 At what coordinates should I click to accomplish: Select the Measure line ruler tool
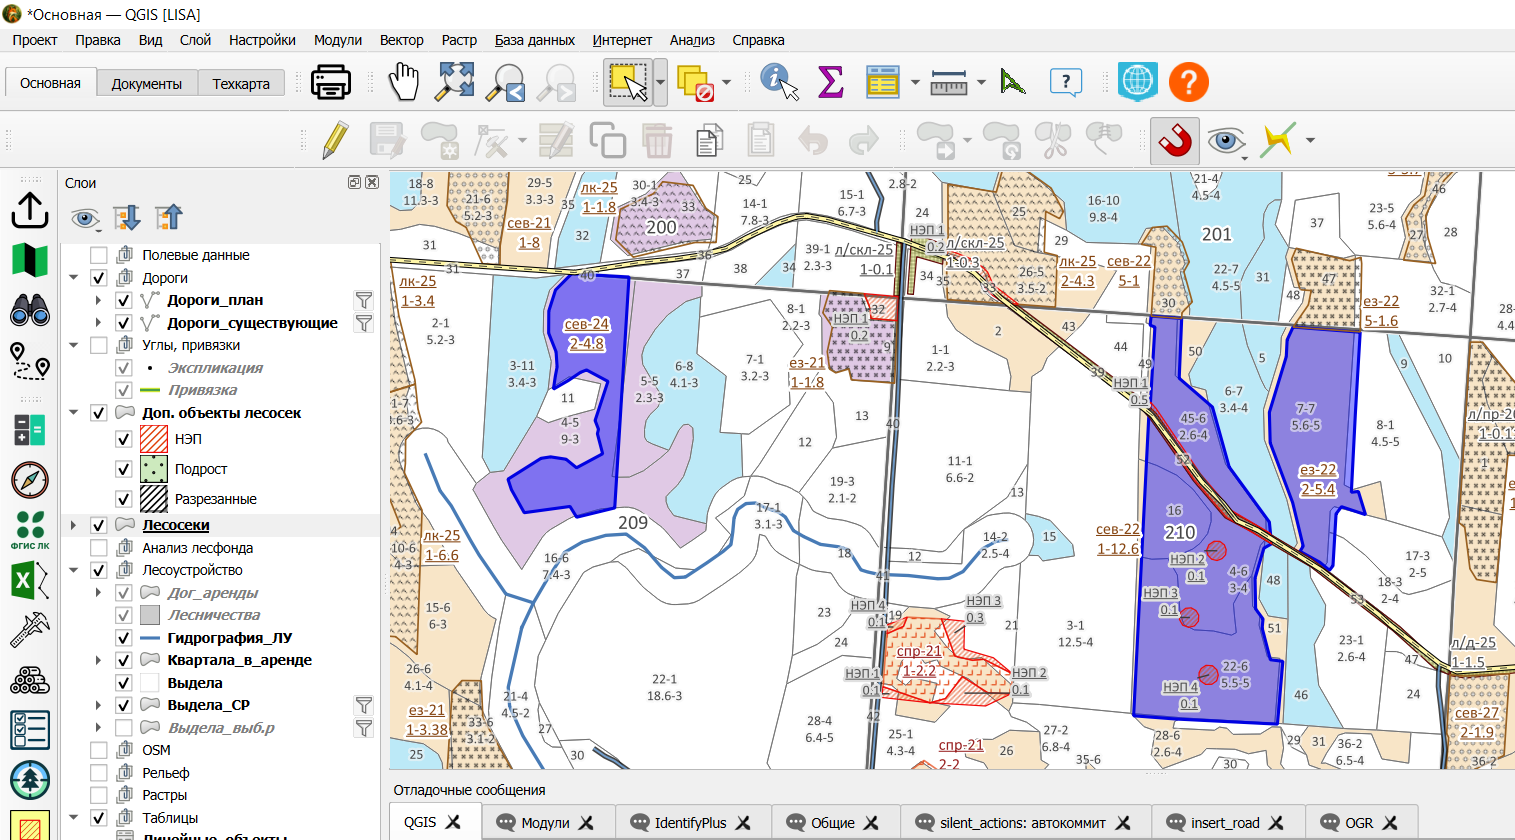click(x=949, y=82)
